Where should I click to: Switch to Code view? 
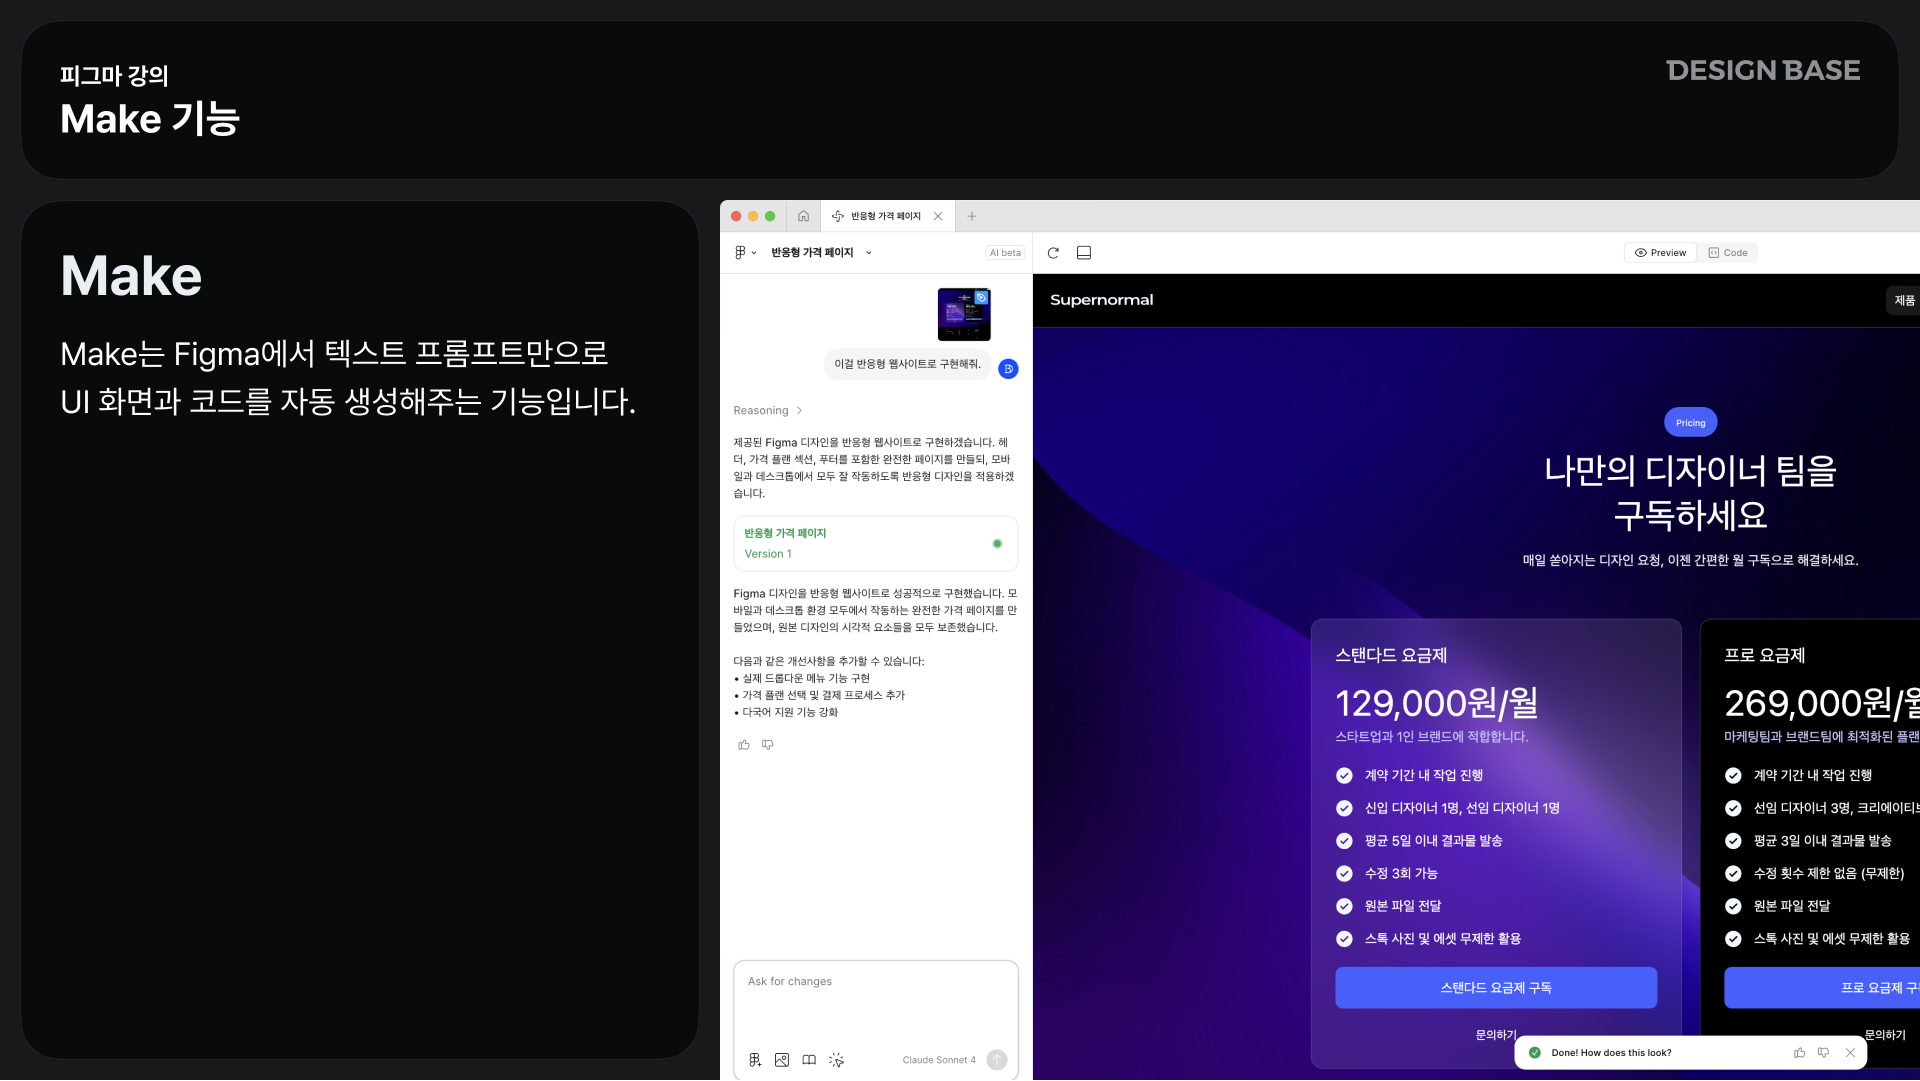click(x=1728, y=253)
